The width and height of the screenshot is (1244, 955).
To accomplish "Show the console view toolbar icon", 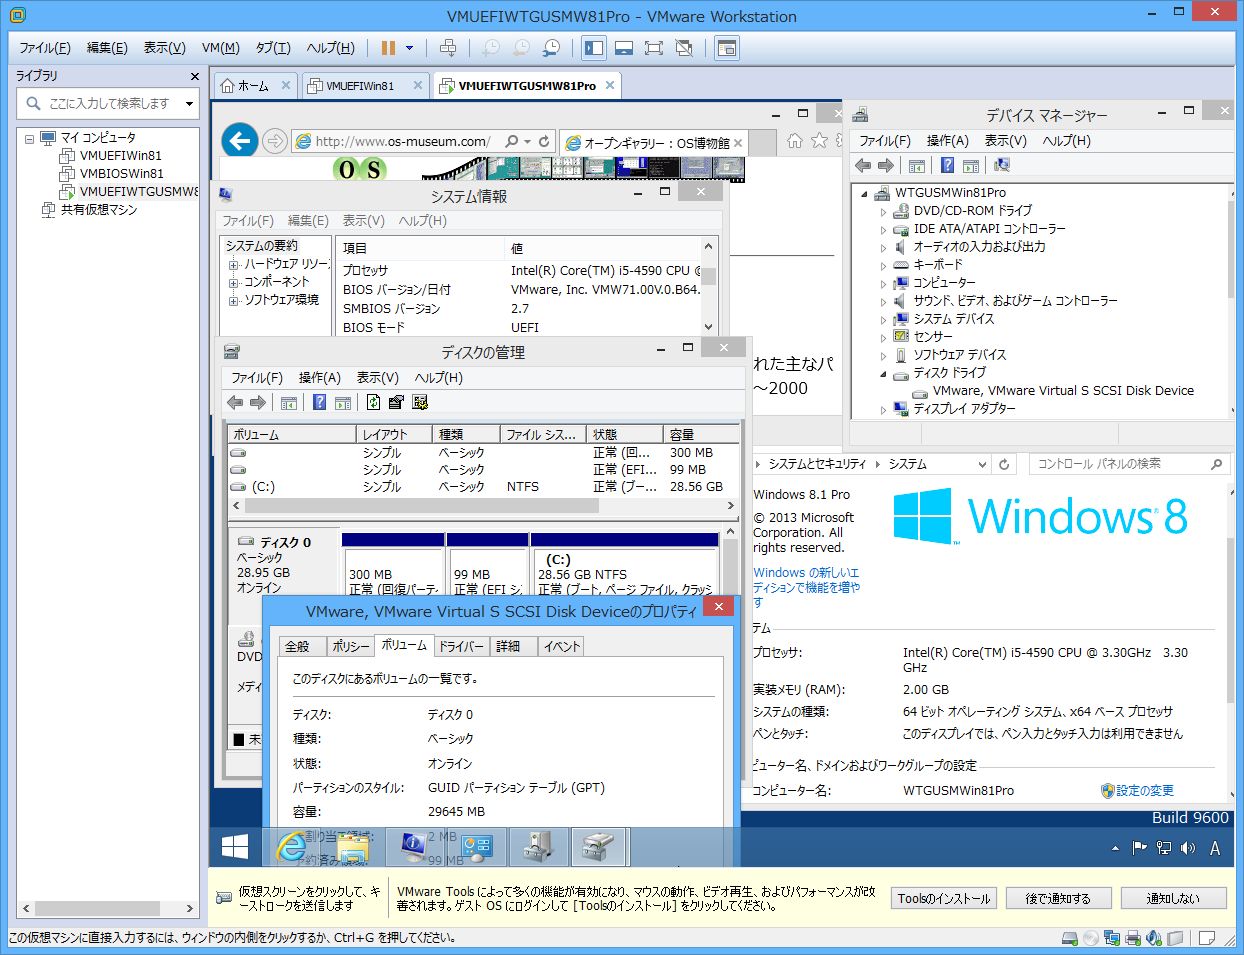I will pyautogui.click(x=727, y=47).
